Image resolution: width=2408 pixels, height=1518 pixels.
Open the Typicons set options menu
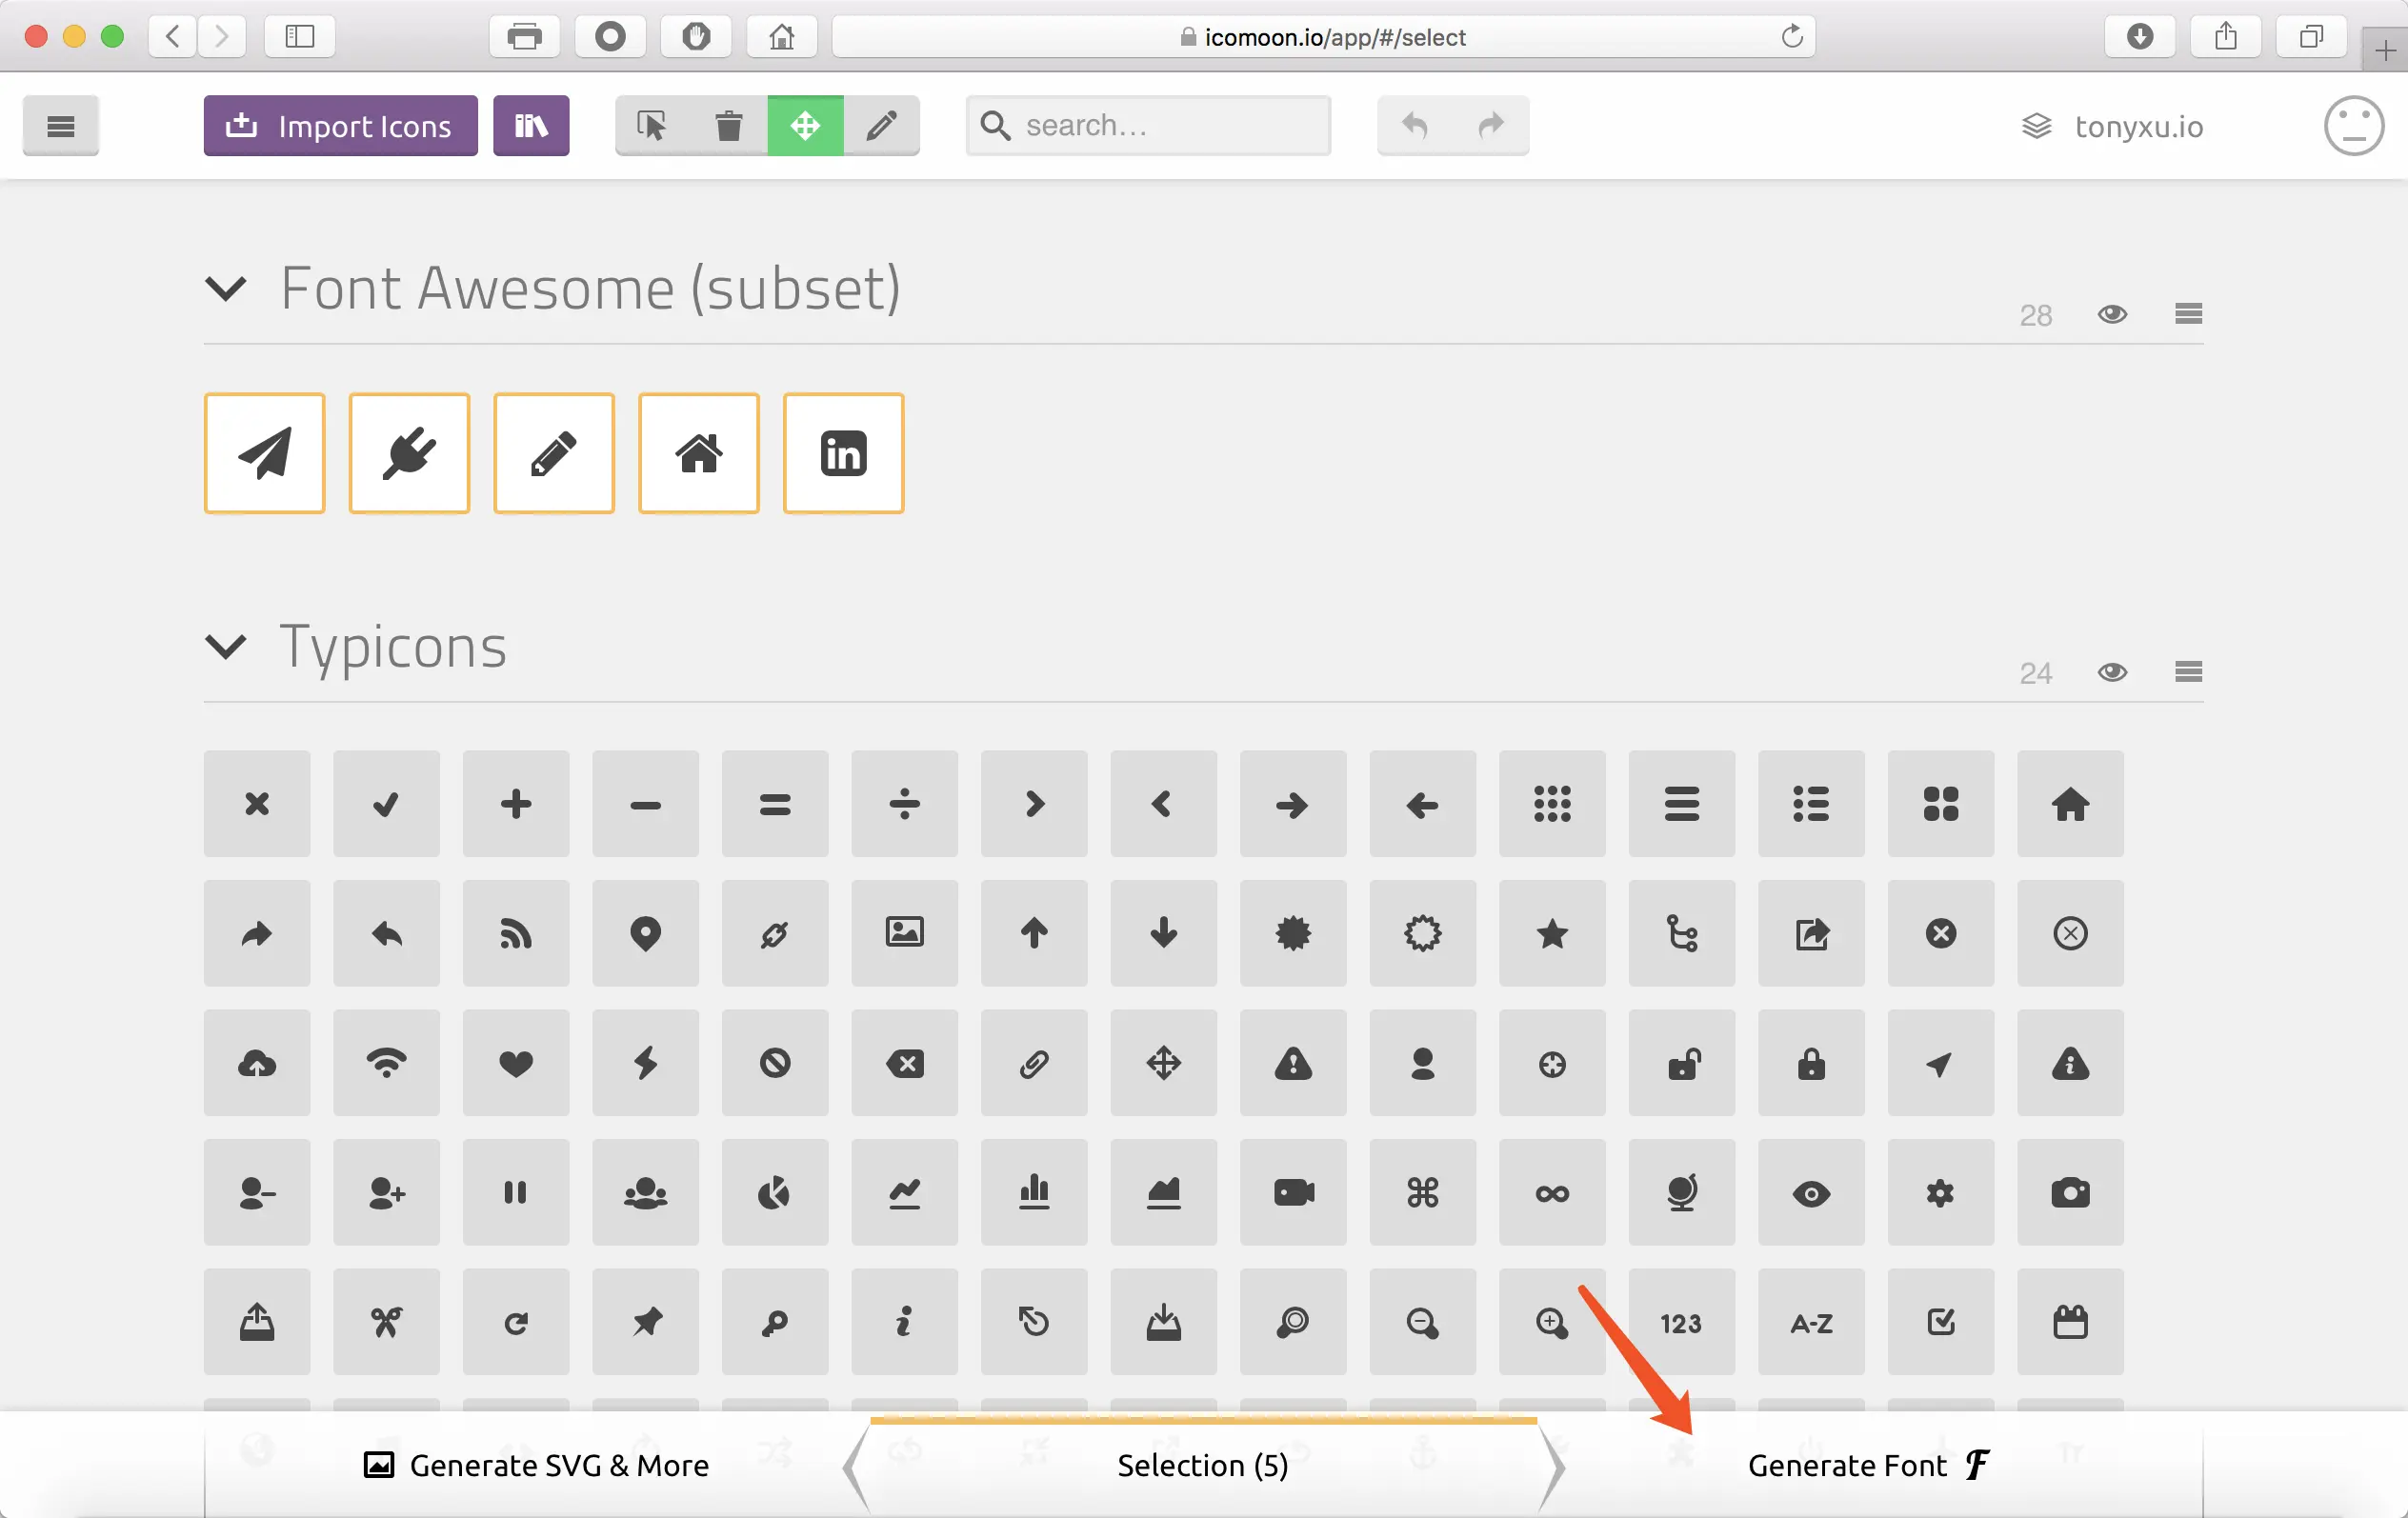click(x=2188, y=672)
